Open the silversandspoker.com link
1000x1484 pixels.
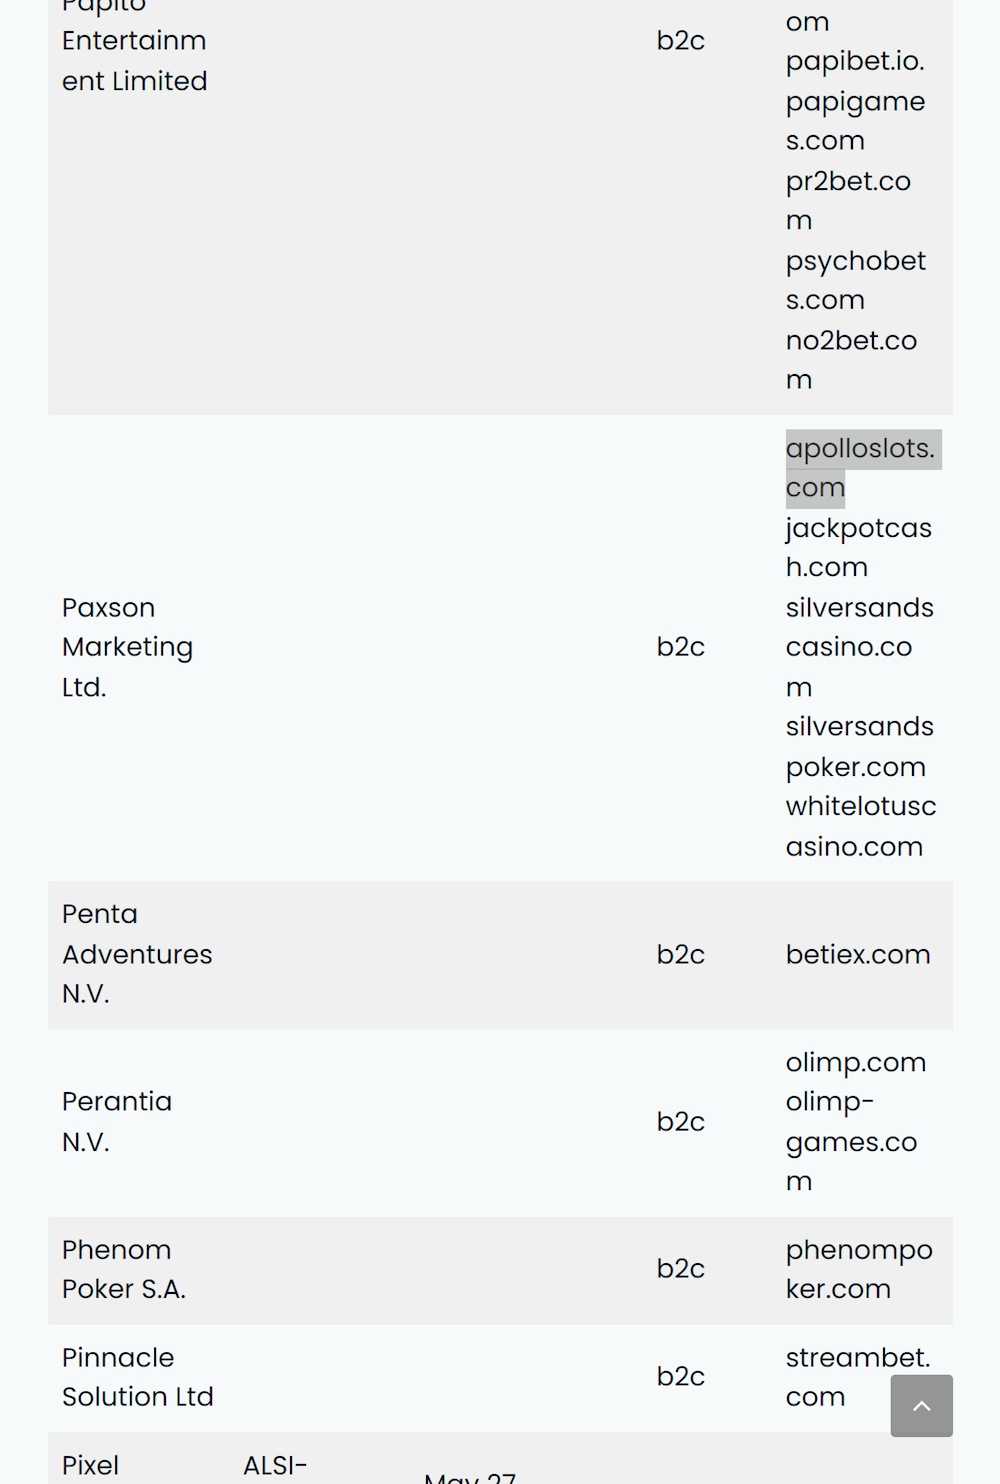pyautogui.click(x=859, y=746)
